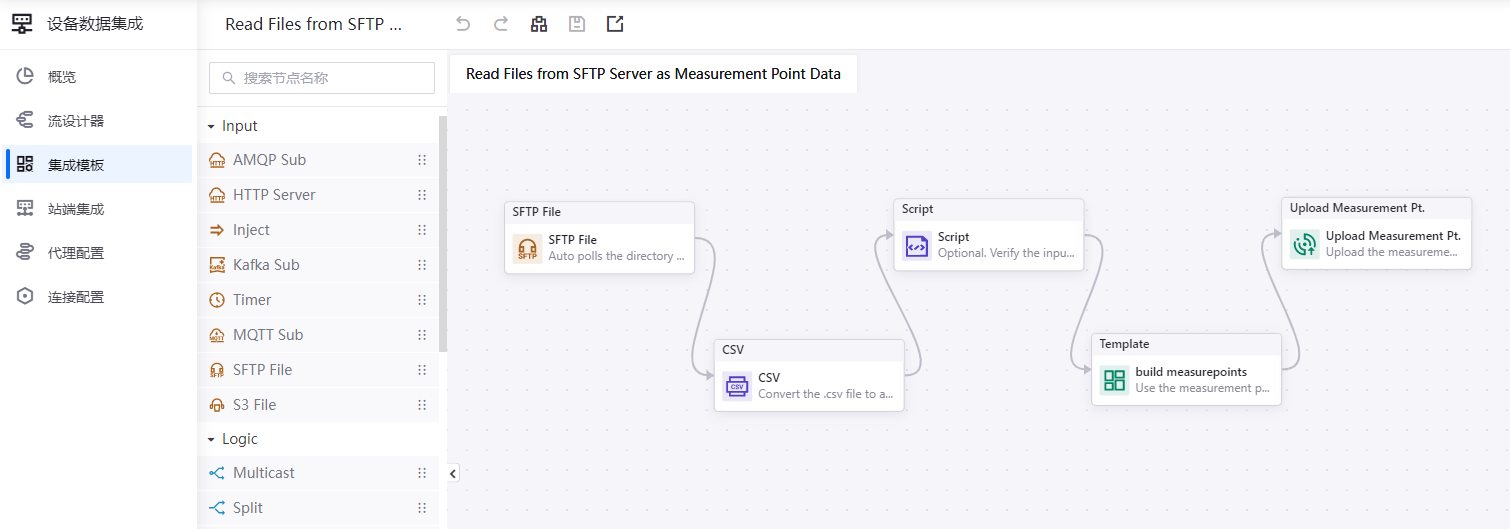Screen dimensions: 1510x529
Task: Go to 站端集成 in the sidebar
Action: 76,209
